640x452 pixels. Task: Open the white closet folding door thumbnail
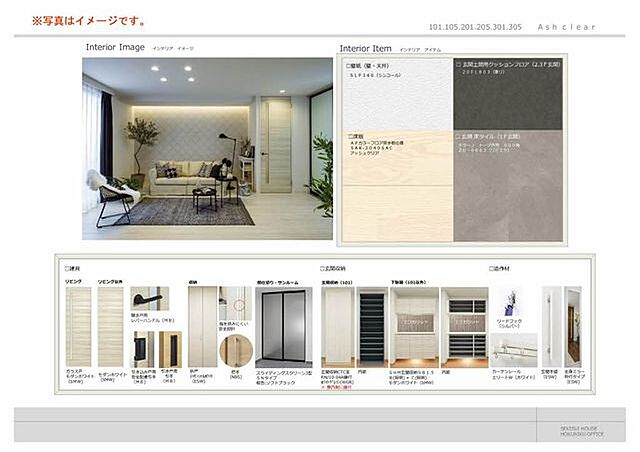pyautogui.click(x=202, y=327)
